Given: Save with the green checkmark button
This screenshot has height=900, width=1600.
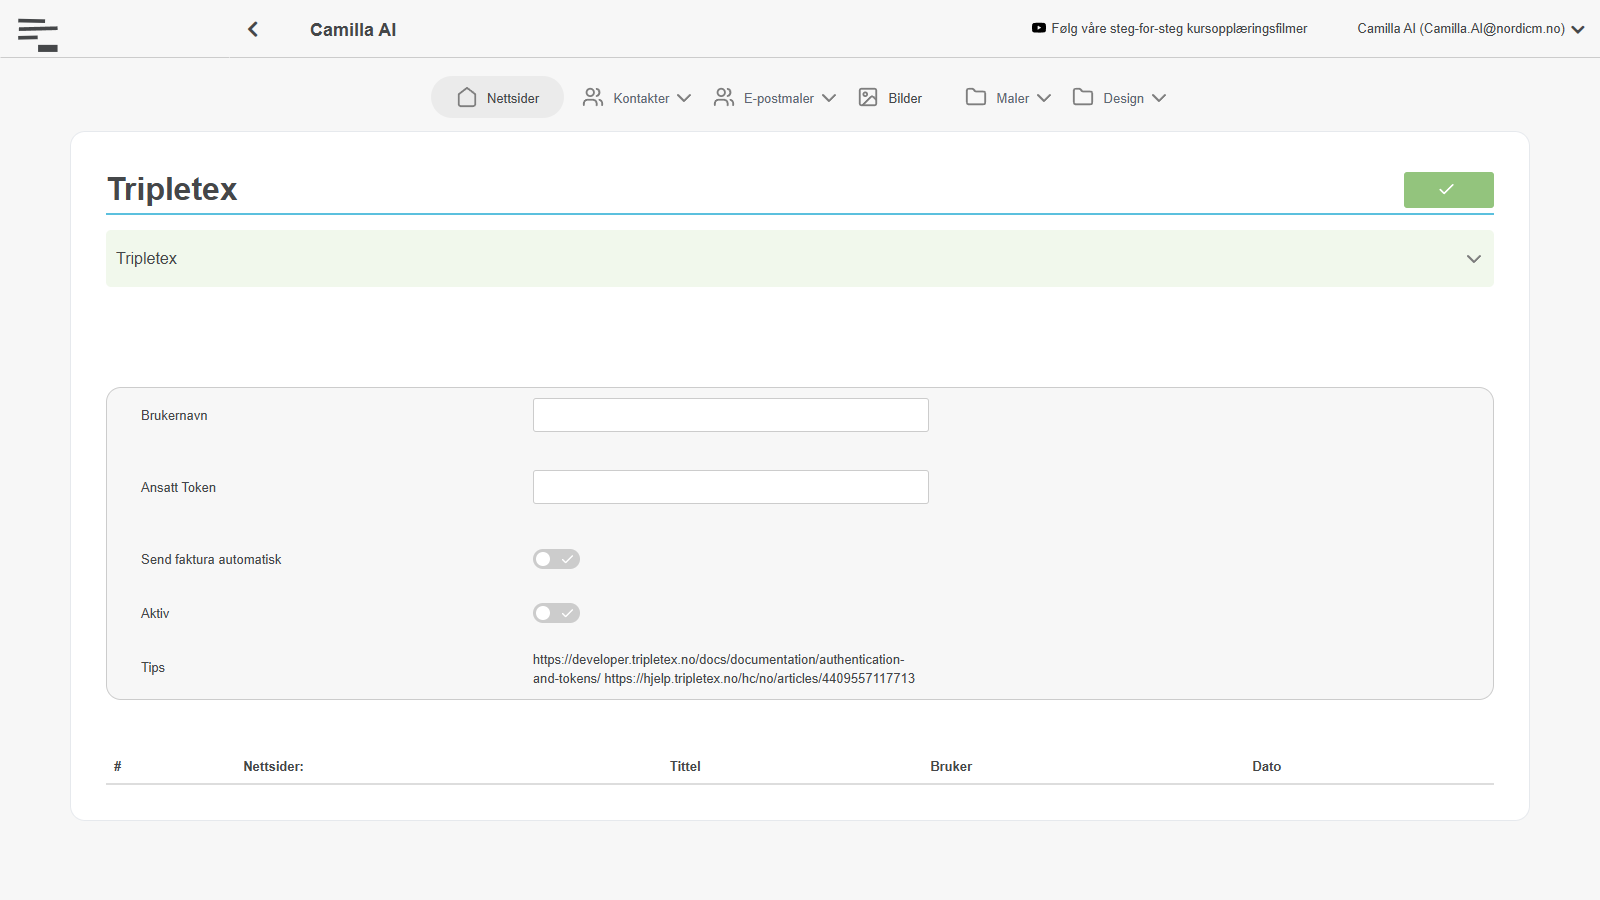Looking at the screenshot, I should click(1448, 190).
